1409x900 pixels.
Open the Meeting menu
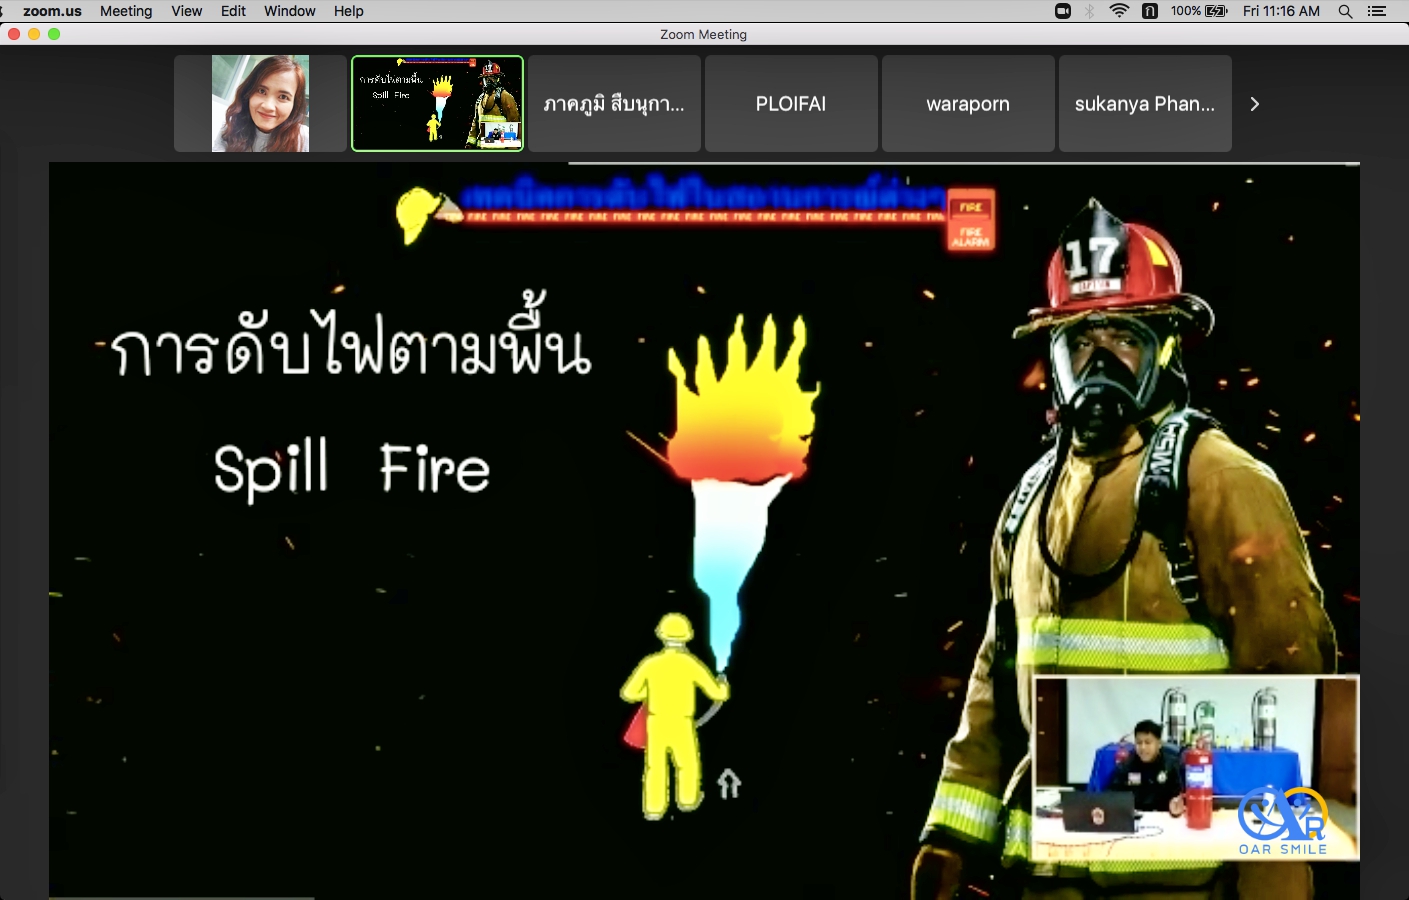pyautogui.click(x=126, y=11)
